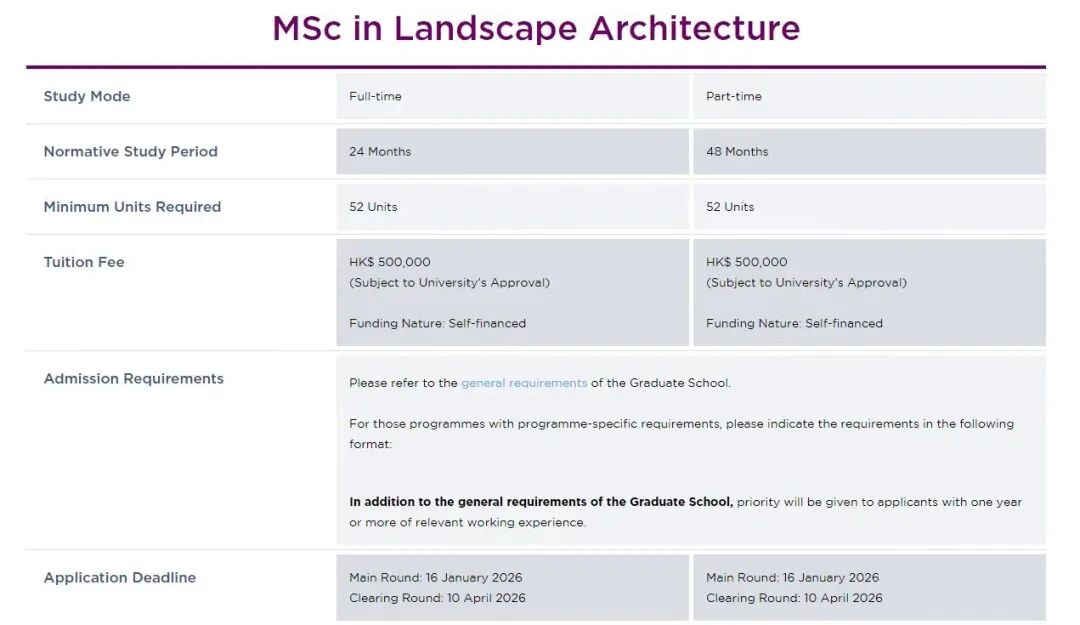Click the full-time Main Round deadline text
The height and width of the screenshot is (625, 1080).
[436, 577]
